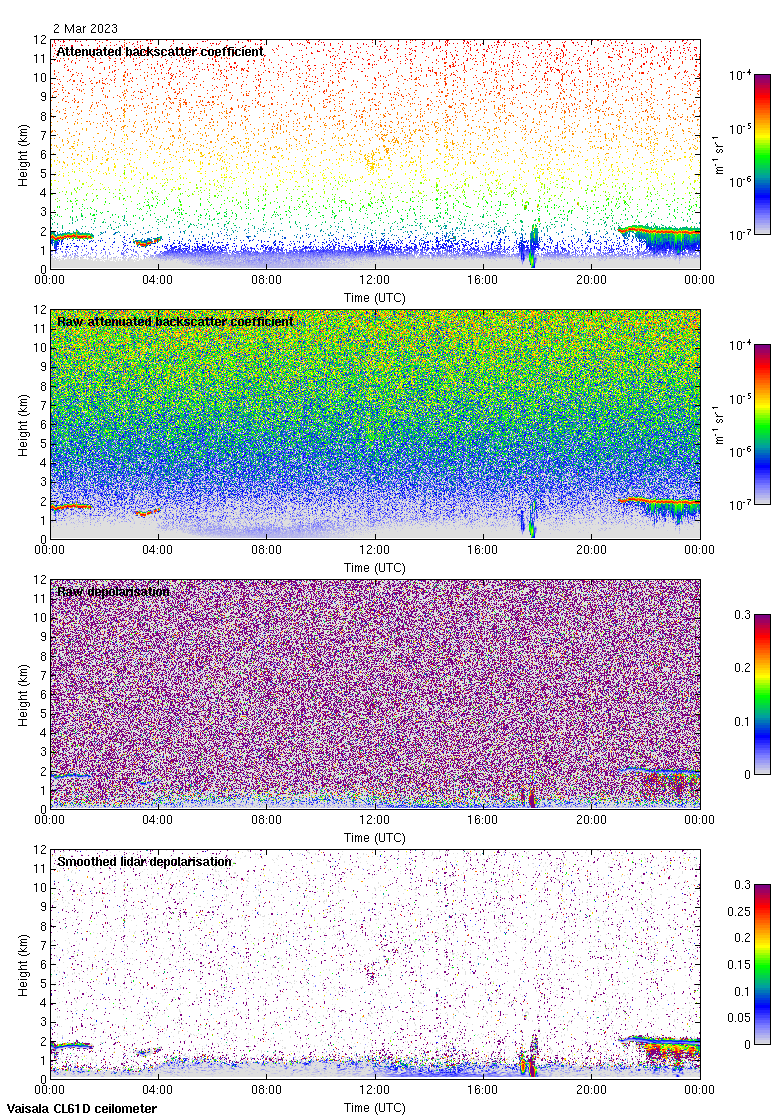Click the 0.25 tick on smoothed depolarisation colorbar
This screenshot has height=1120, width=780.
739,911
